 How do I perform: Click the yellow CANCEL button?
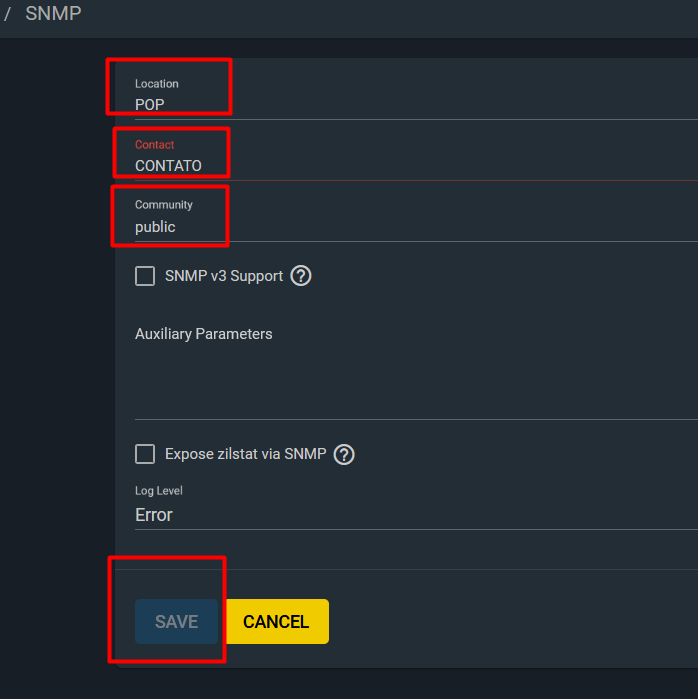(x=278, y=621)
